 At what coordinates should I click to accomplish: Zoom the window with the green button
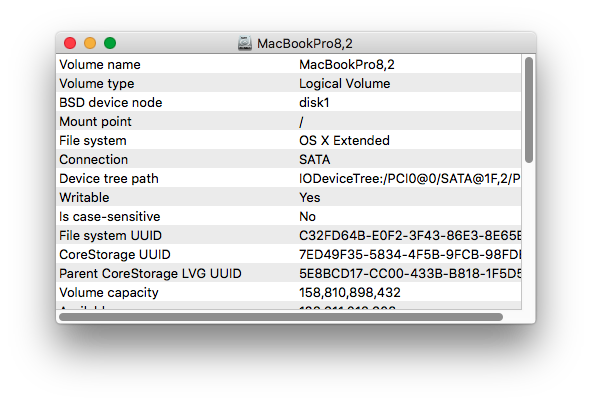[110, 43]
